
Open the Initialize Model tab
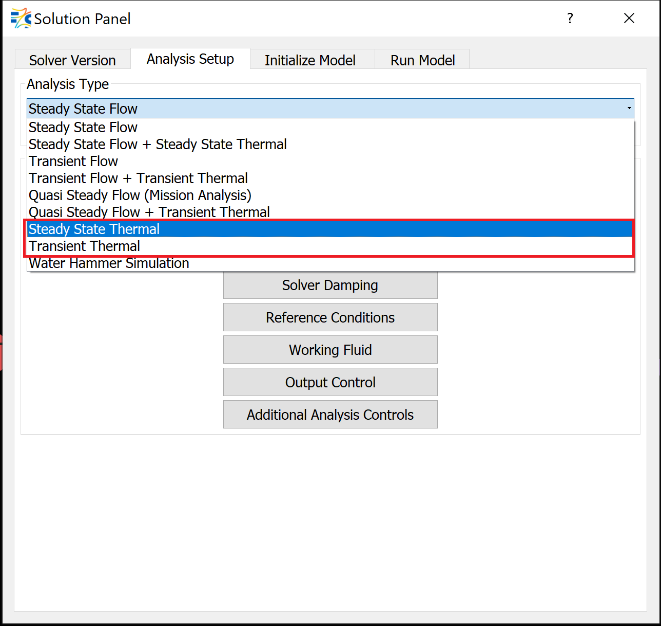coord(309,60)
